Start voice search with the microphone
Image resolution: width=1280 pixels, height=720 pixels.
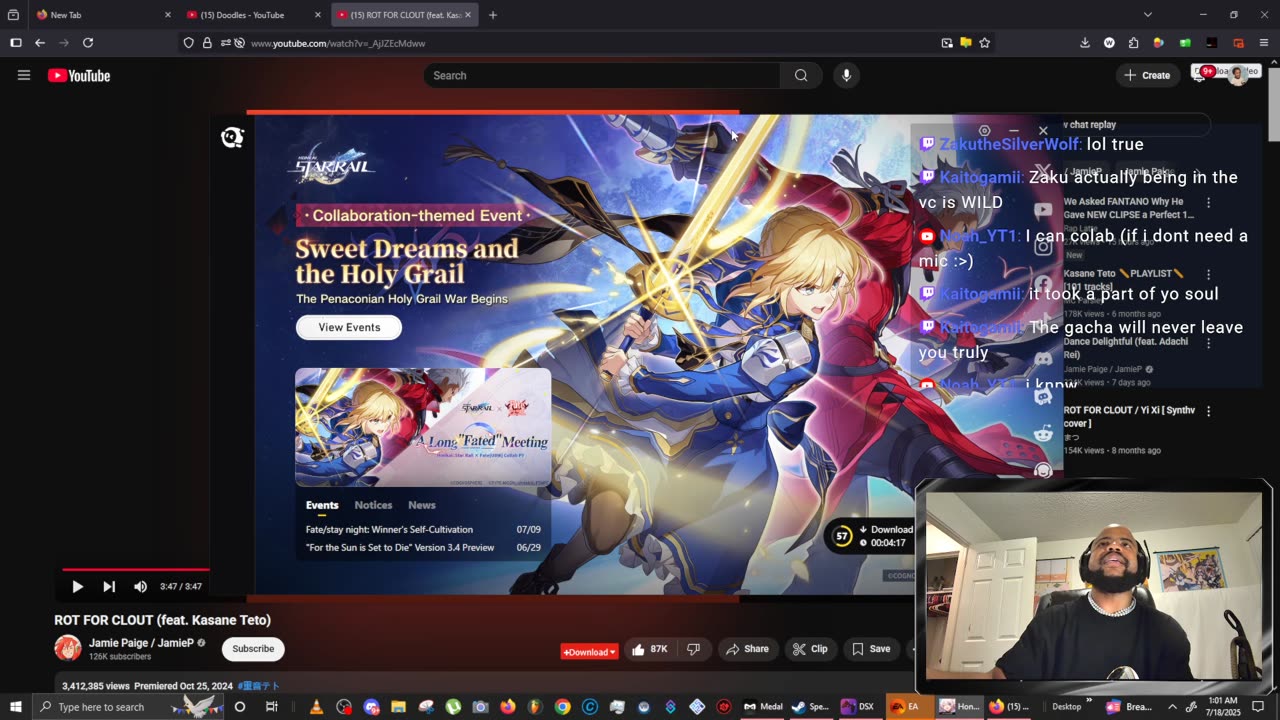[846, 75]
